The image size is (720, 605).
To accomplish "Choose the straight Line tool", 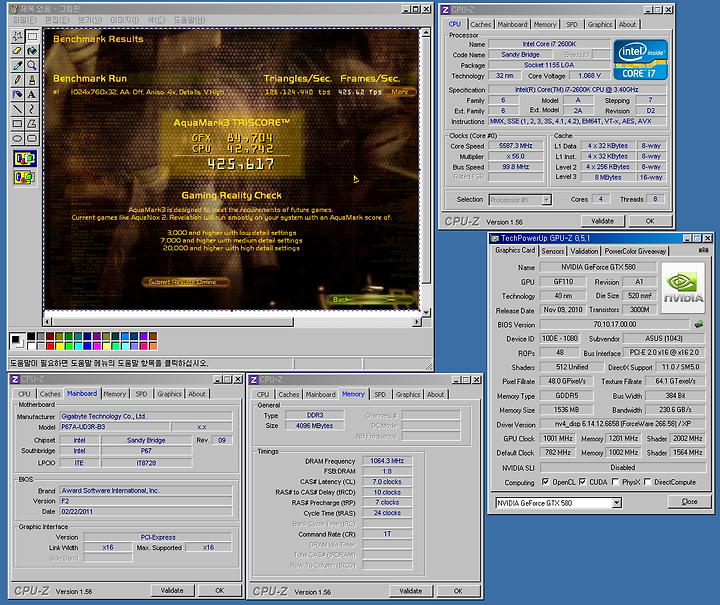I will tap(17, 109).
